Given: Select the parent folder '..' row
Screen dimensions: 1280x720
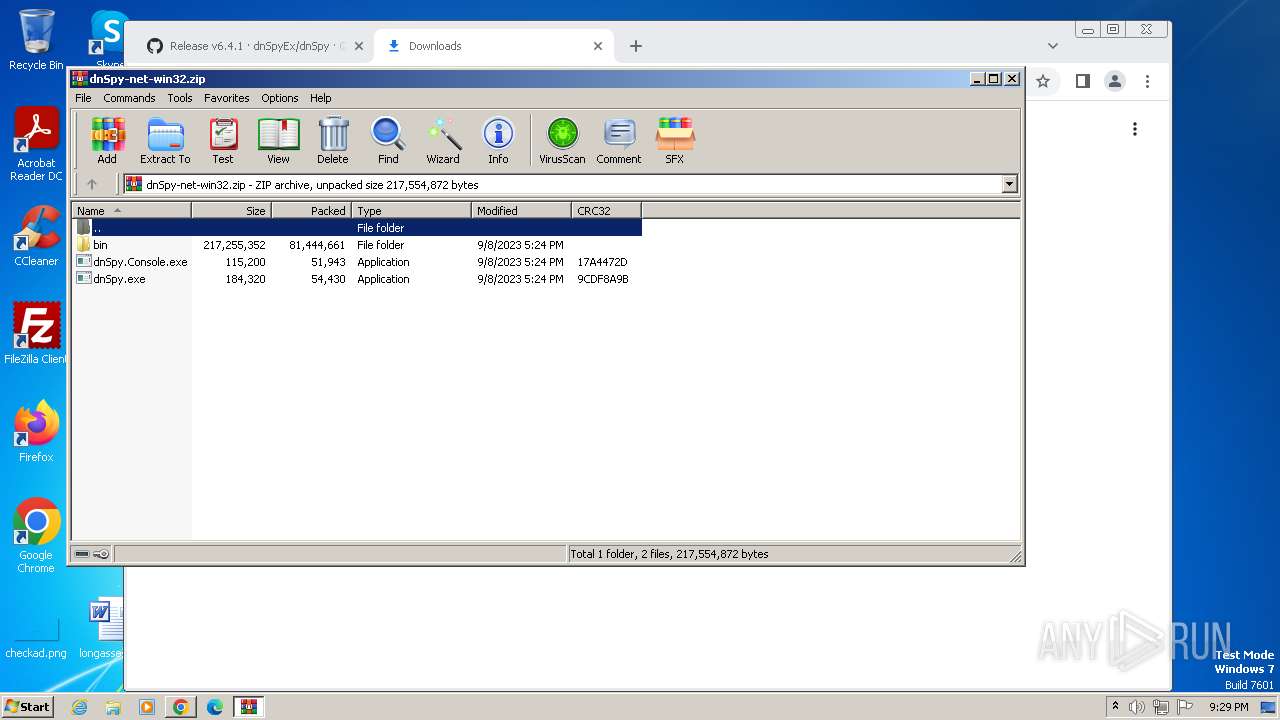Looking at the screenshot, I should 357,228.
